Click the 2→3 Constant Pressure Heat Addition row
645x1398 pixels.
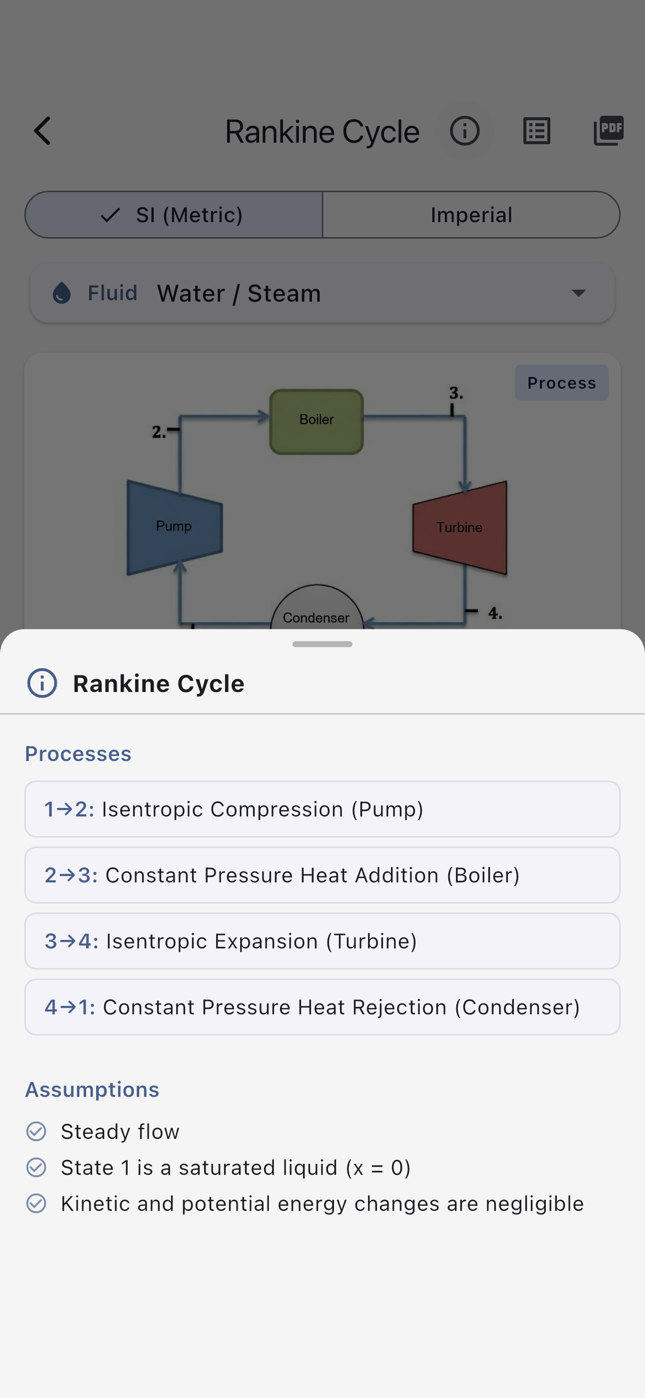[322, 875]
